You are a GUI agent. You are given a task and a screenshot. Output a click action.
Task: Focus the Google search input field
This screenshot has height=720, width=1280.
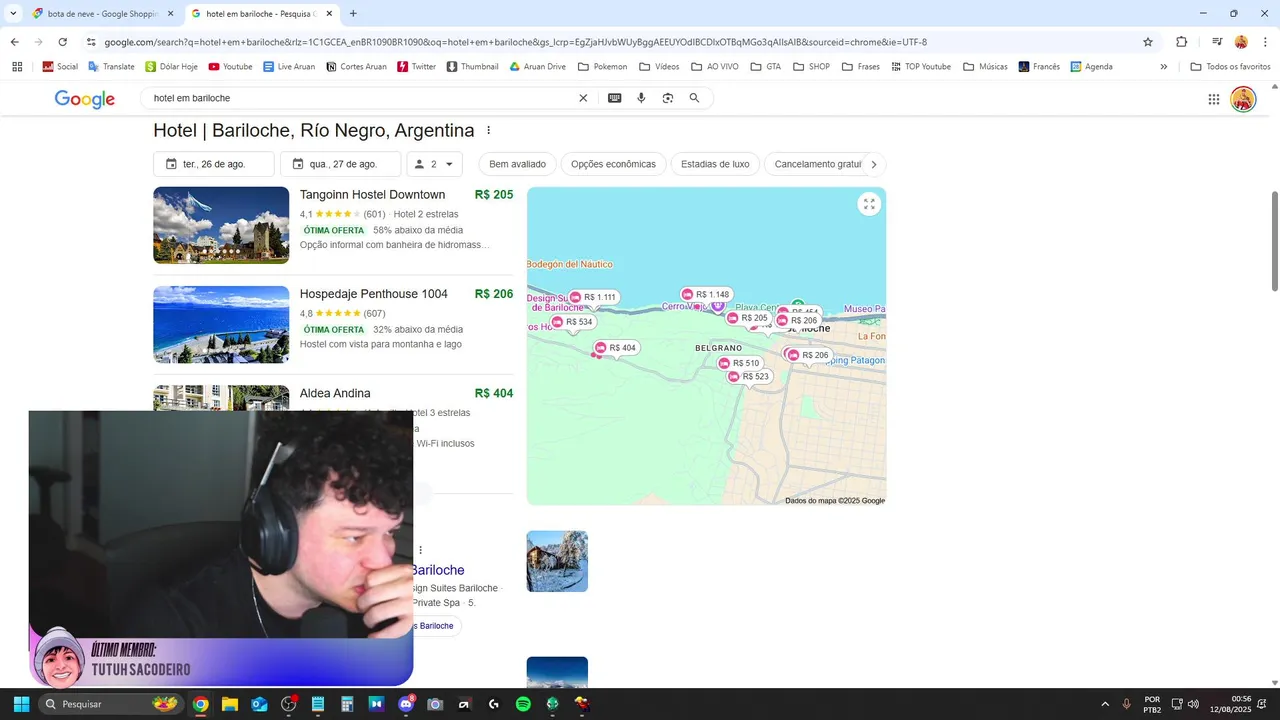coord(360,98)
